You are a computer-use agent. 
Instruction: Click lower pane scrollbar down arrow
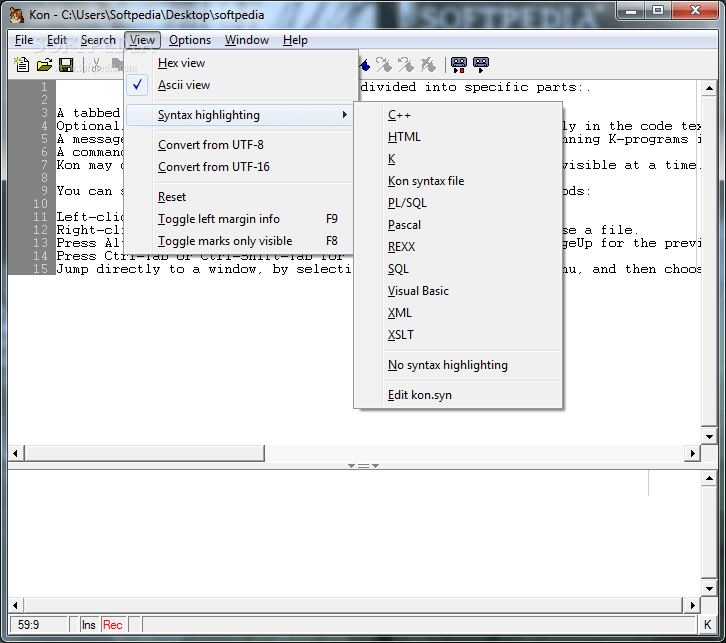pos(709,589)
